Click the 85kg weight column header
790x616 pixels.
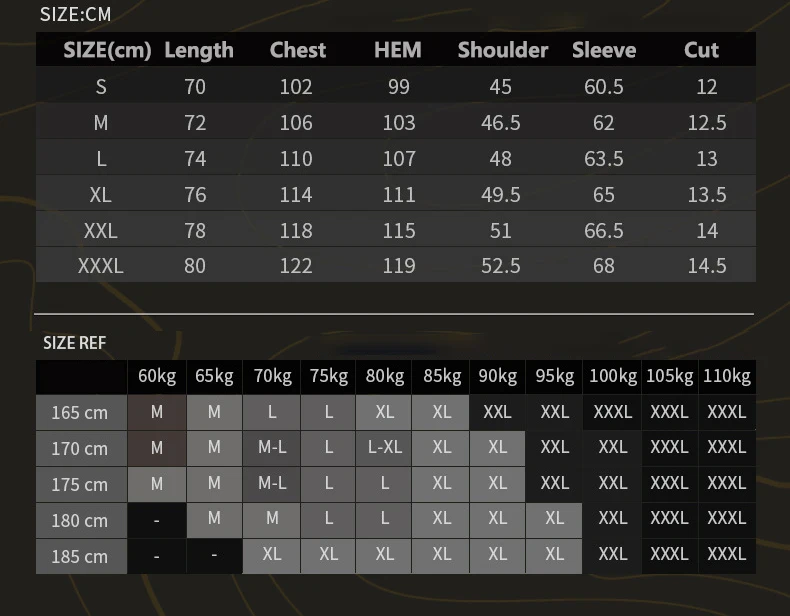[442, 376]
